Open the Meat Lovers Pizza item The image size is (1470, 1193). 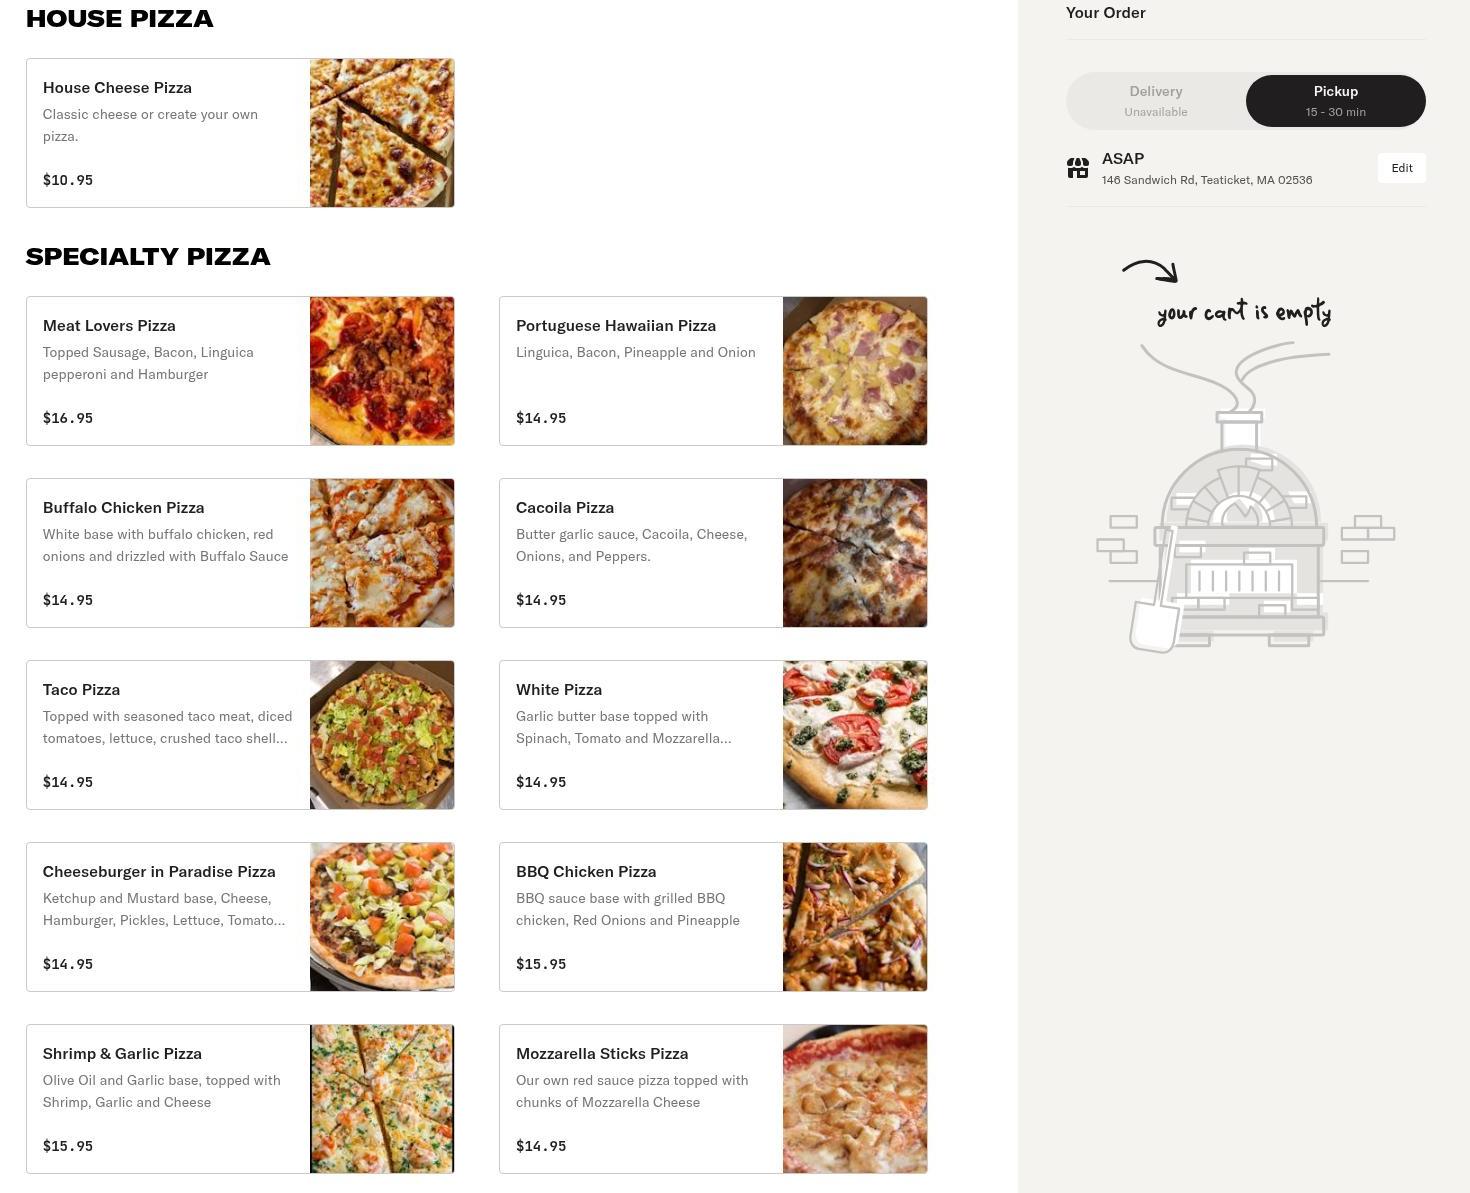point(240,371)
